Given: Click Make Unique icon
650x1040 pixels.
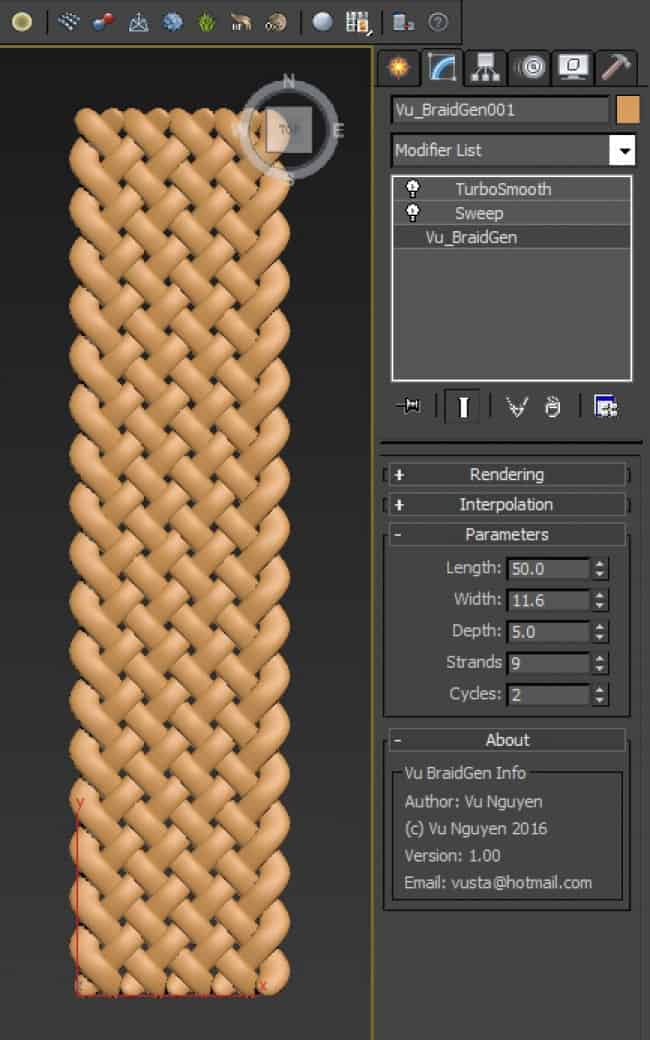Looking at the screenshot, I should point(516,406).
